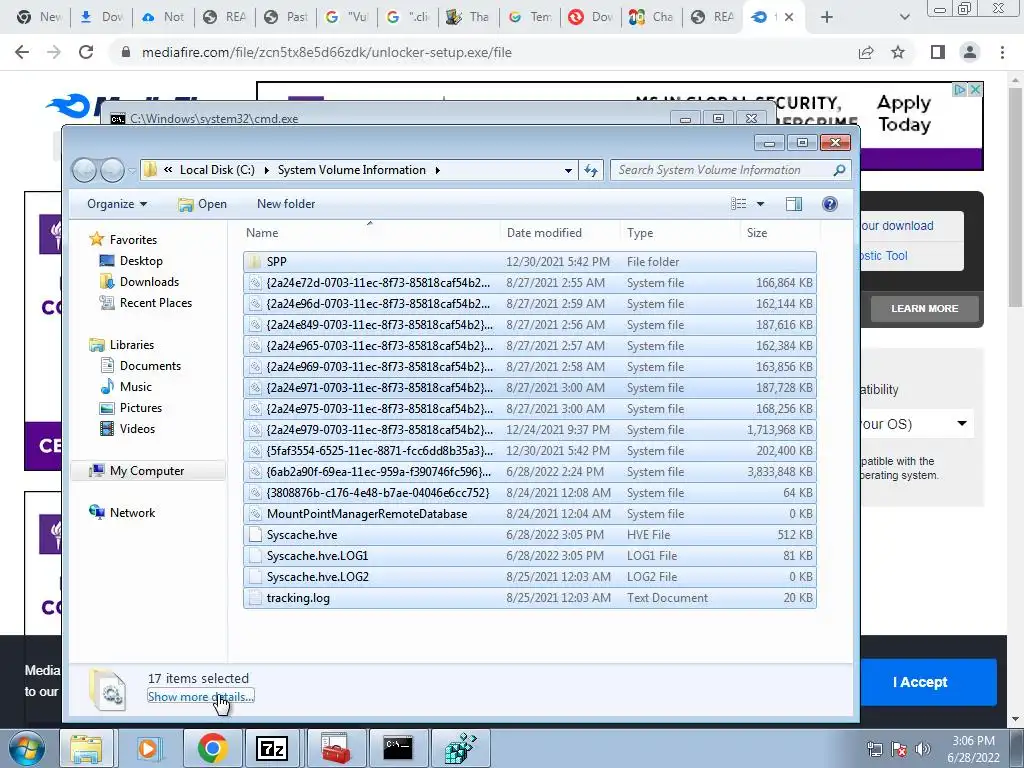Open the Windows Start orb

(x=27, y=748)
